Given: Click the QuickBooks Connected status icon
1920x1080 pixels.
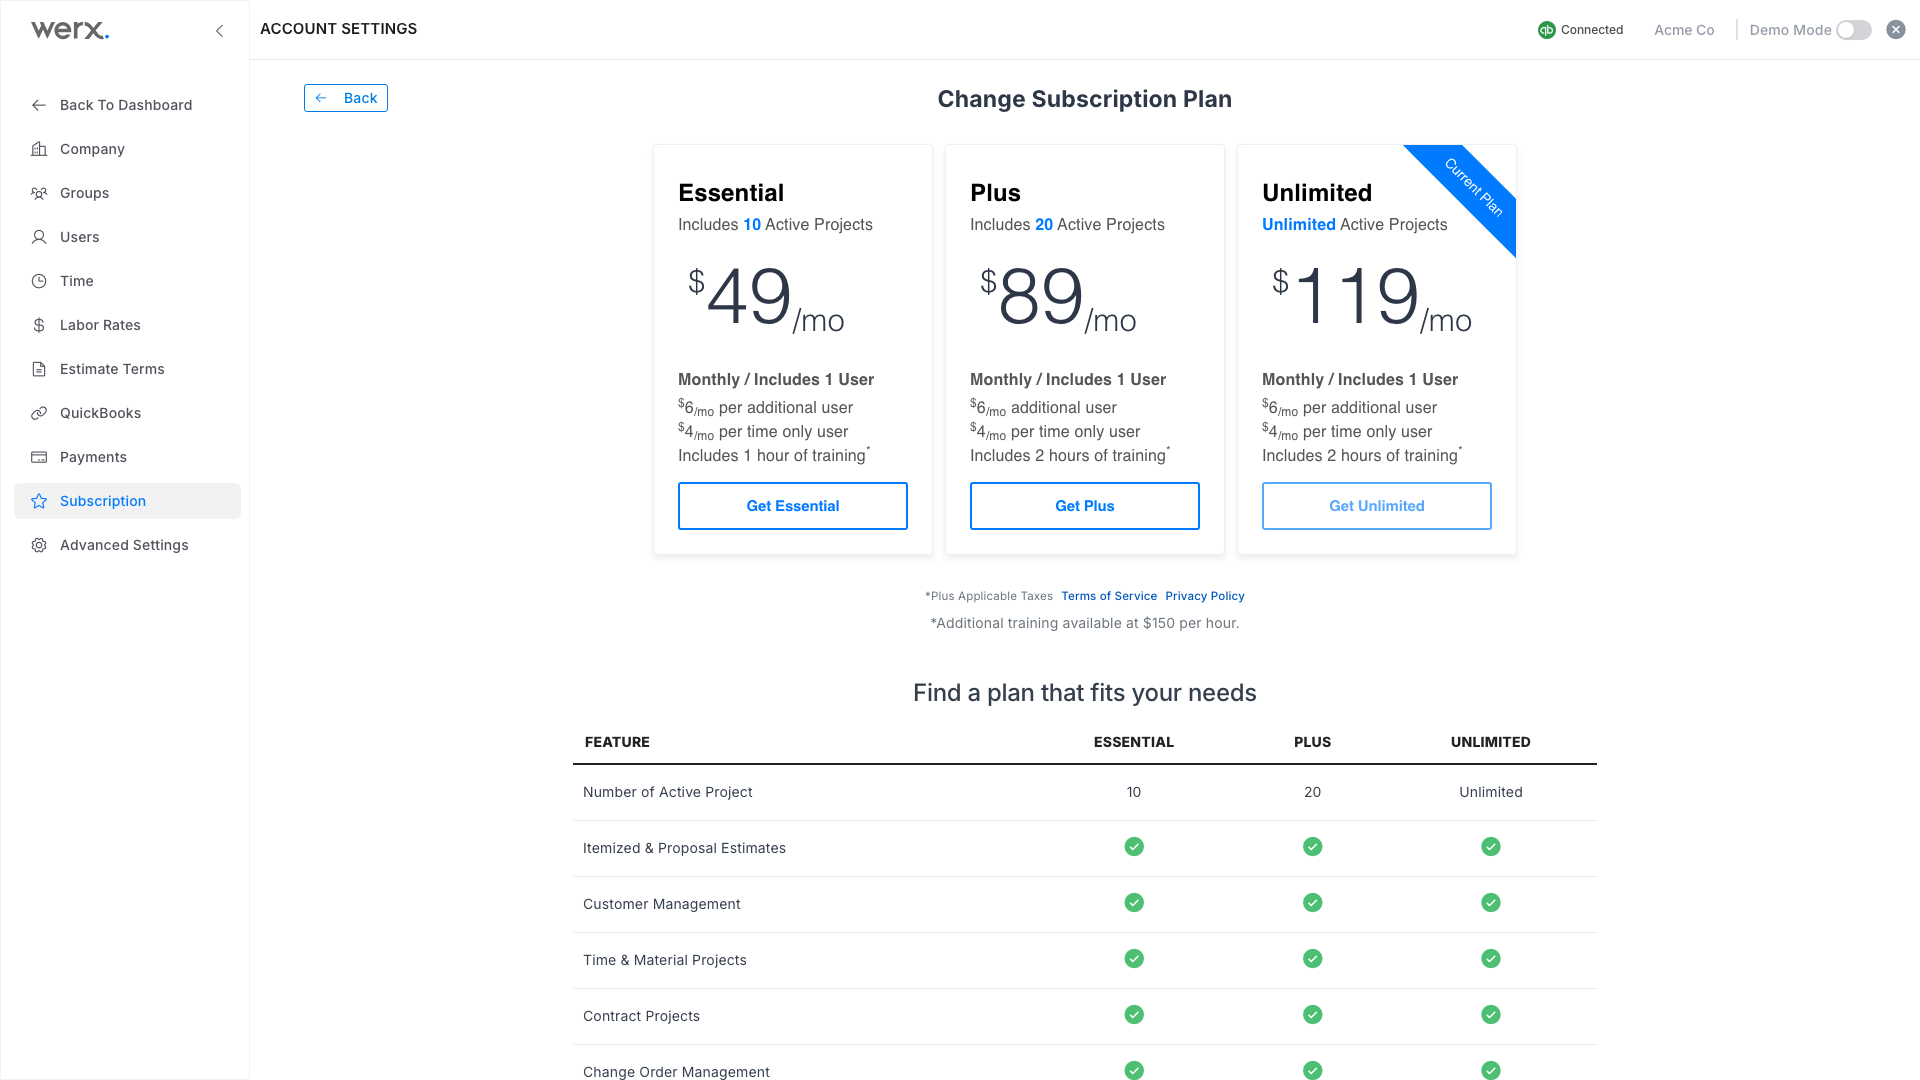Looking at the screenshot, I should [x=1547, y=30].
